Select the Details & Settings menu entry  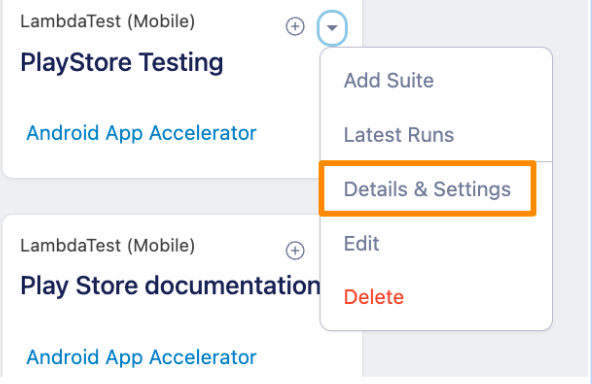click(427, 189)
